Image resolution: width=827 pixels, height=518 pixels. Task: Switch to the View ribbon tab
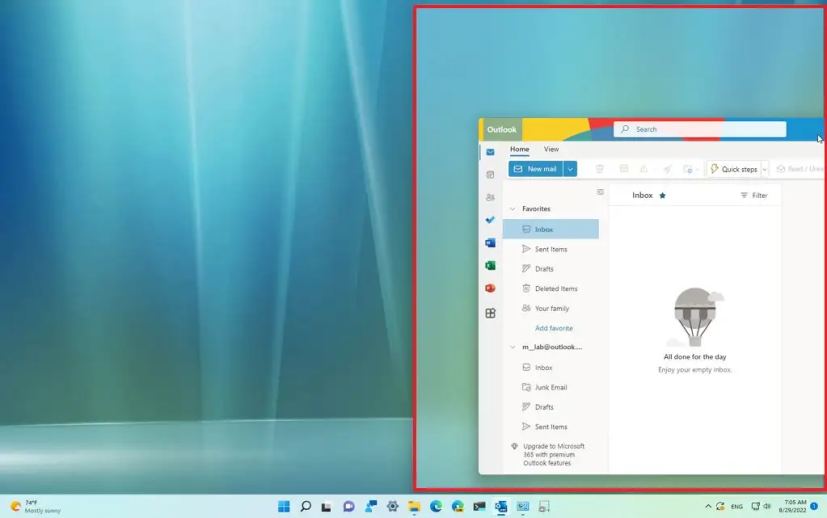(551, 149)
